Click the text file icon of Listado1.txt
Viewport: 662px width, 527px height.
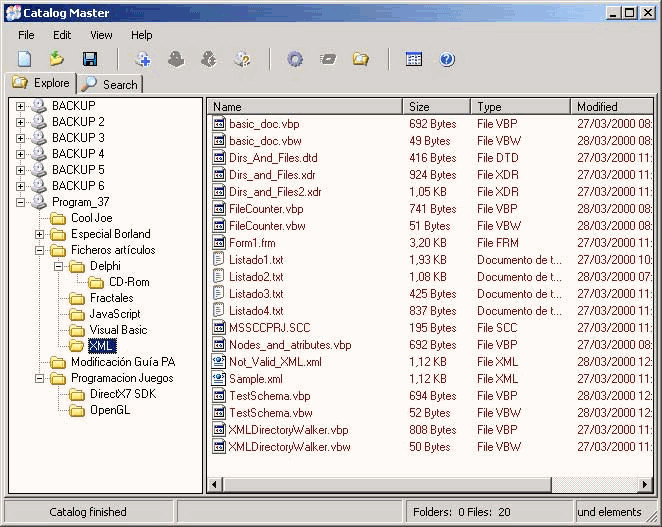click(x=218, y=259)
